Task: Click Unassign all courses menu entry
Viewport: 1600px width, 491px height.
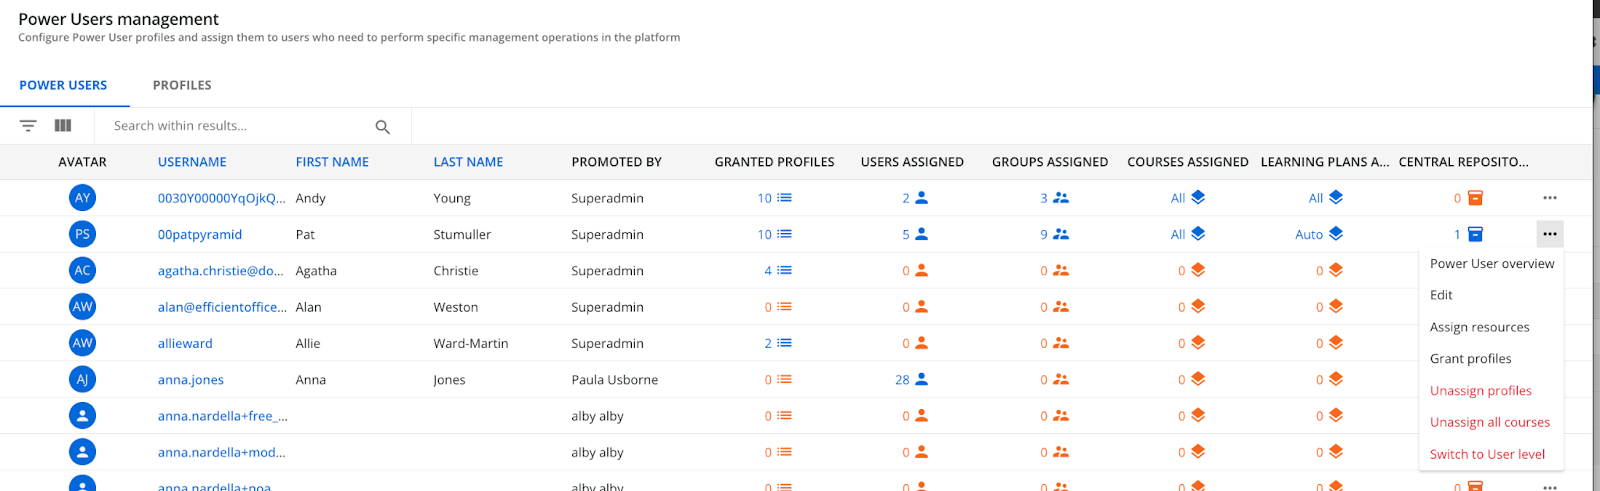Action: pyautogui.click(x=1489, y=422)
